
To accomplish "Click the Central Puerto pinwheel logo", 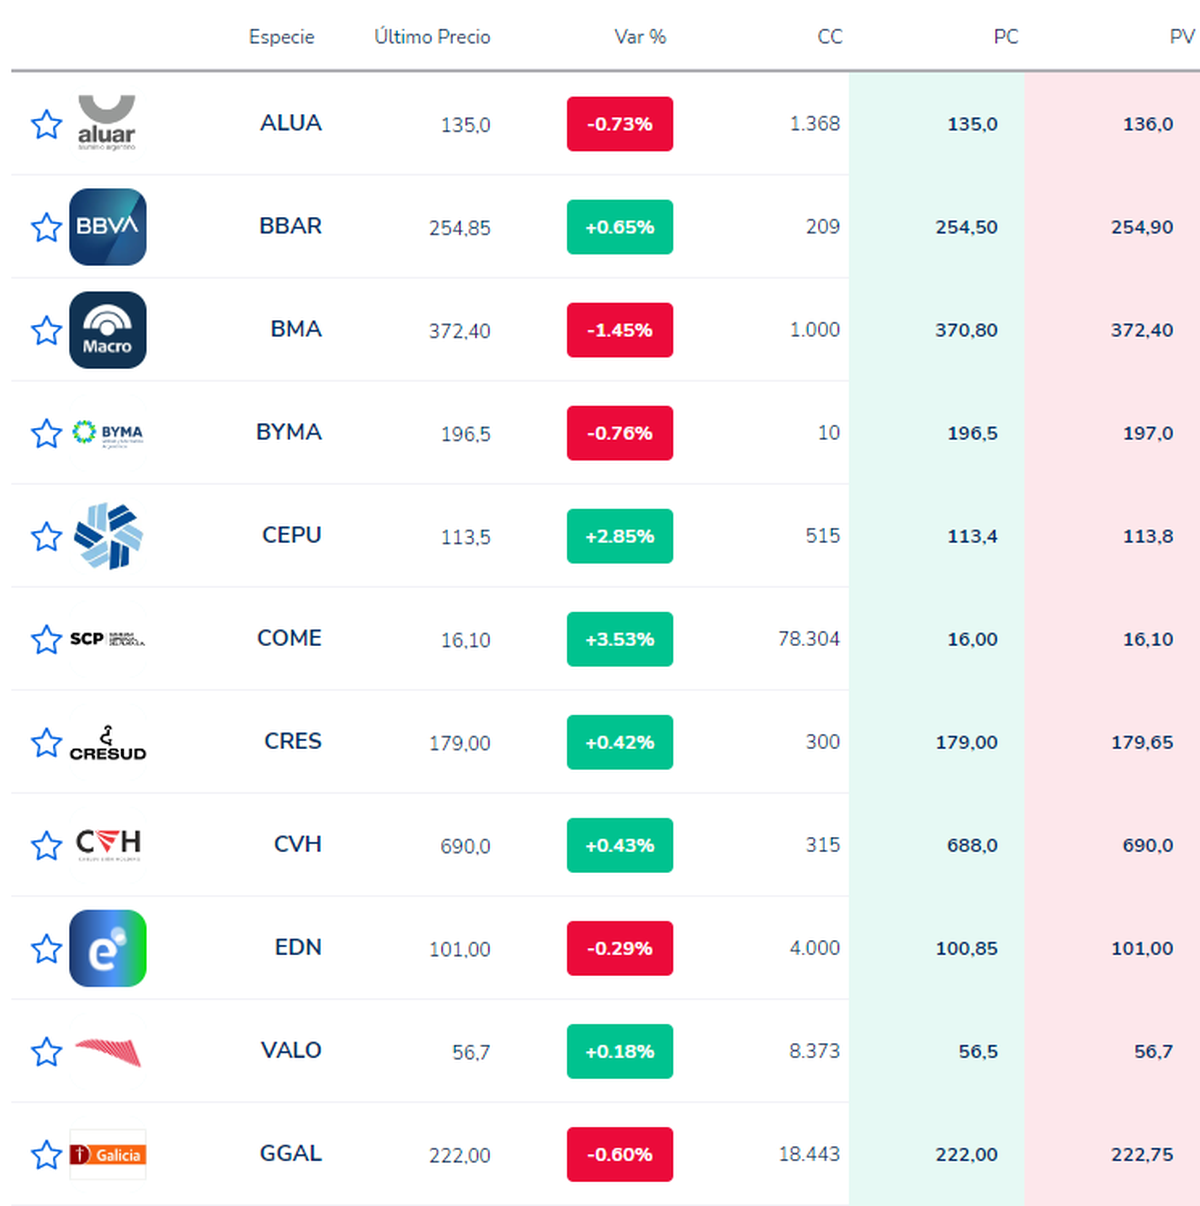I will tap(107, 536).
